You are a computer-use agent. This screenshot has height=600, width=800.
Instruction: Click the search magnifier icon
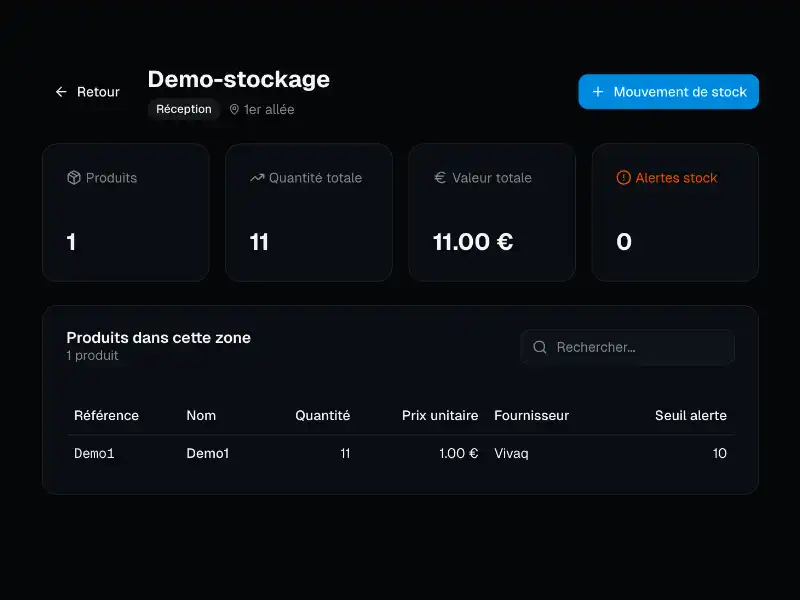pyautogui.click(x=540, y=347)
